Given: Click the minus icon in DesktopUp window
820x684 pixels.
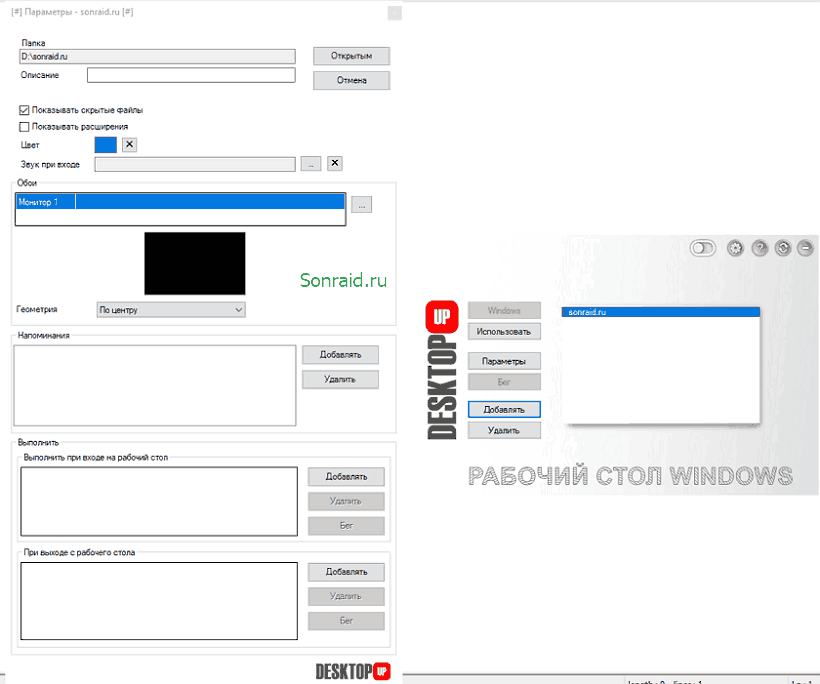Looking at the screenshot, I should tap(806, 248).
